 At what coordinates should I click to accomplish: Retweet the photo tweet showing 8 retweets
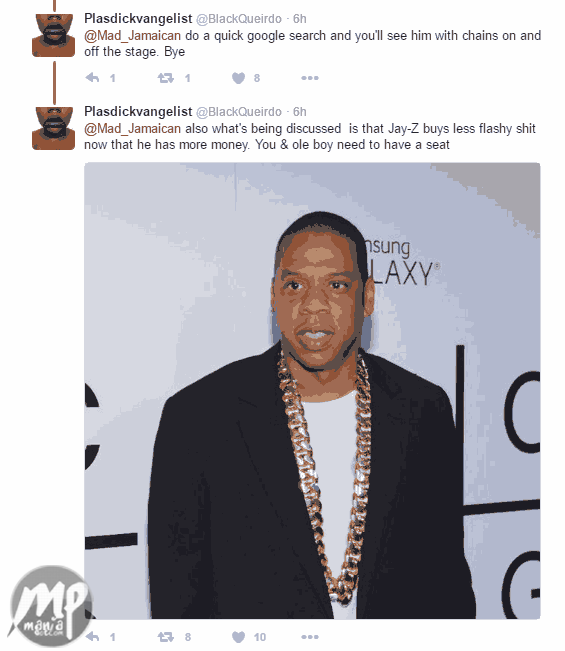[166, 636]
